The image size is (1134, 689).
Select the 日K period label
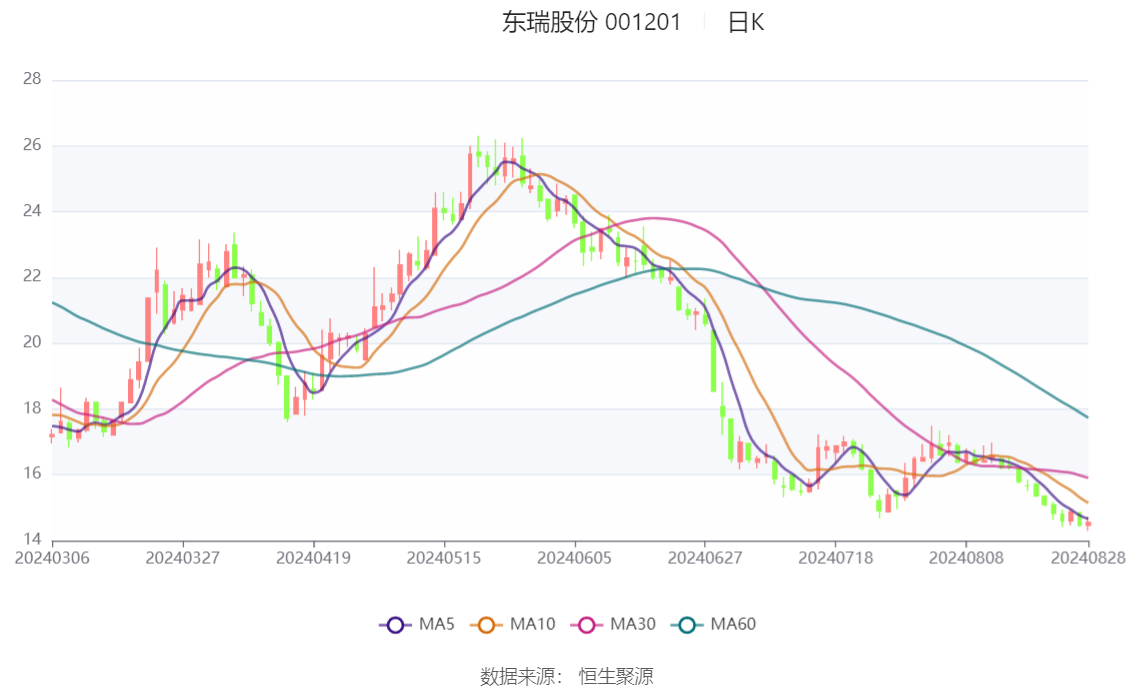click(x=746, y=22)
